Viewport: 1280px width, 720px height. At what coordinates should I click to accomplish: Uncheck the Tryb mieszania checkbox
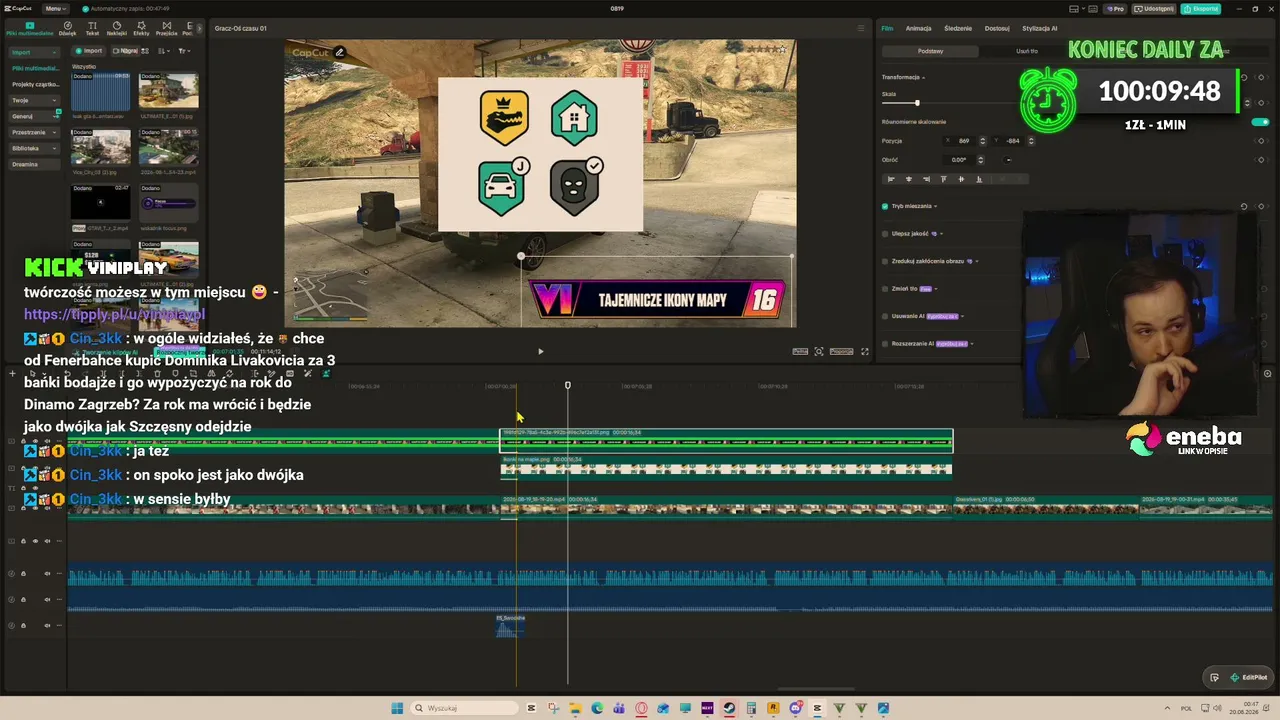click(885, 206)
